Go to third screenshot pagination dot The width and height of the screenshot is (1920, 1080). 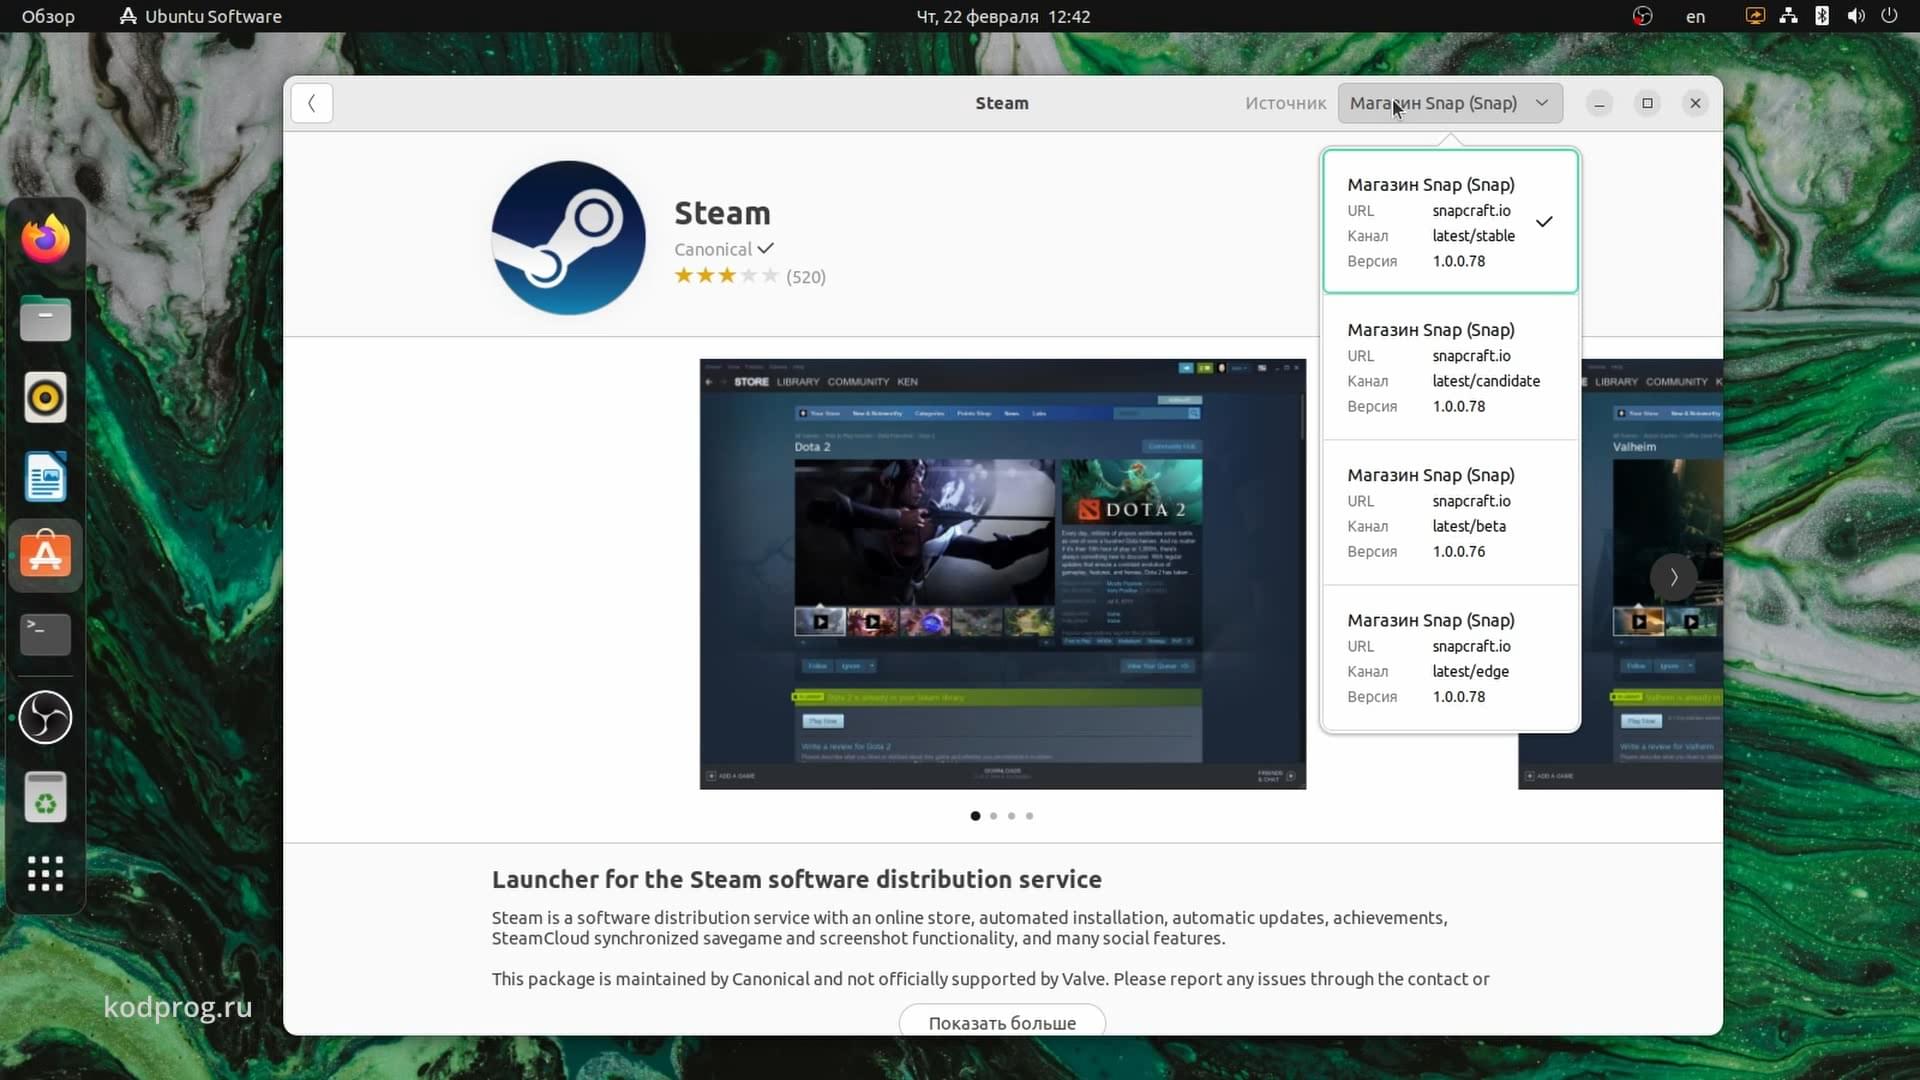tap(1011, 816)
